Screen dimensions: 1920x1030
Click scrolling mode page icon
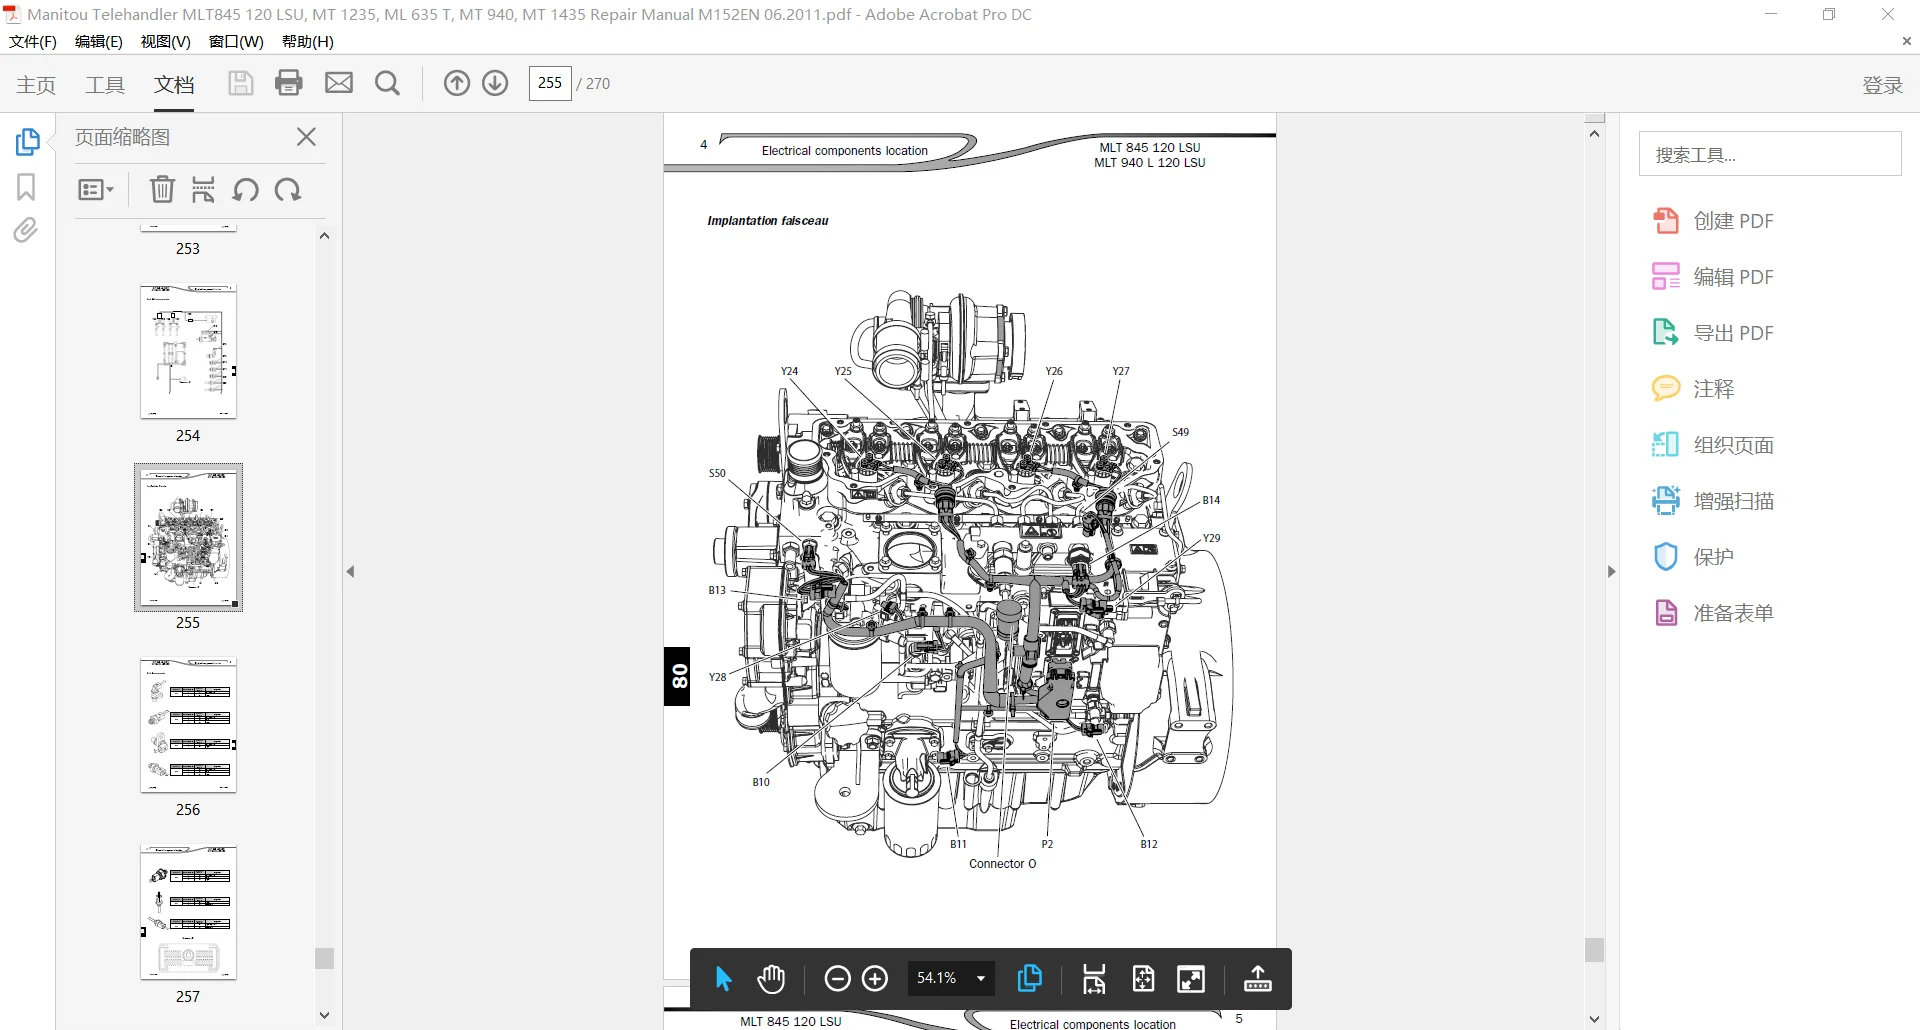1094,979
